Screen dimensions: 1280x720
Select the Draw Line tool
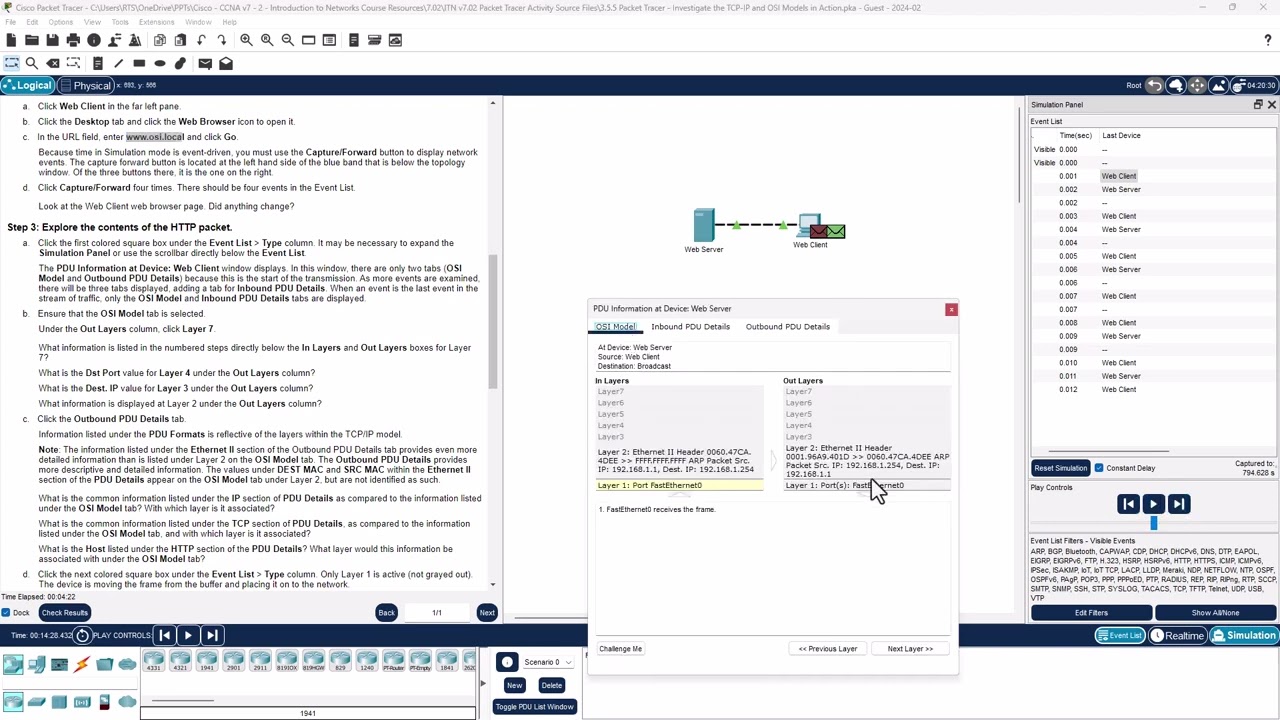[118, 63]
